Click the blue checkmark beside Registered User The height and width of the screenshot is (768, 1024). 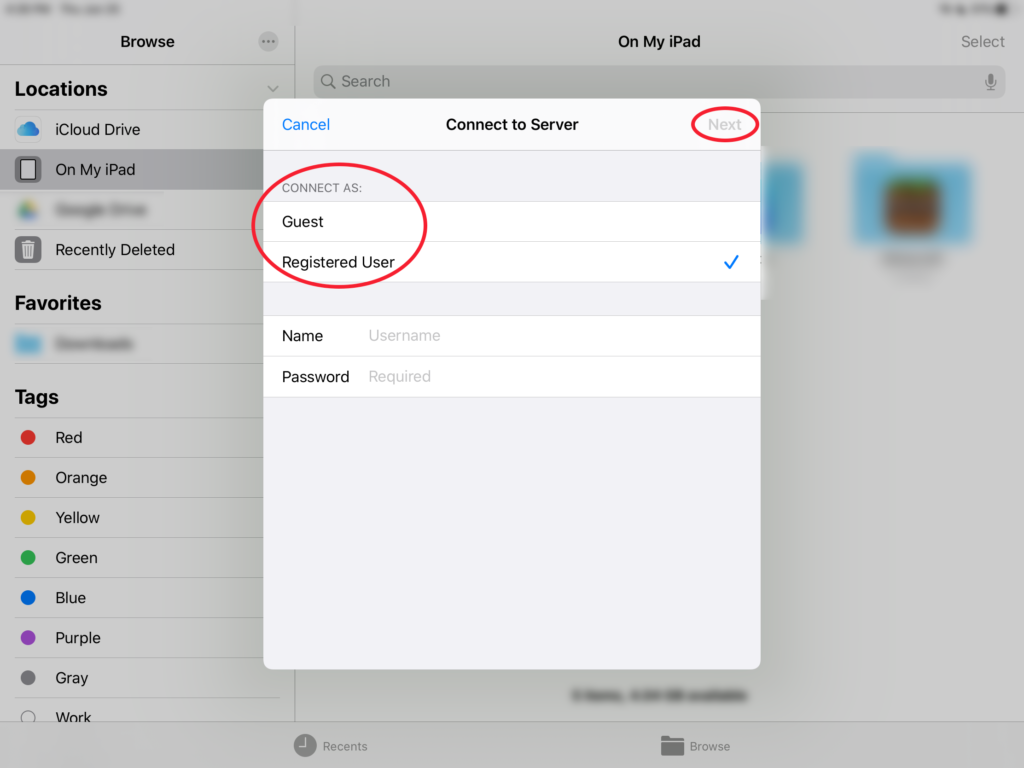[x=731, y=262]
